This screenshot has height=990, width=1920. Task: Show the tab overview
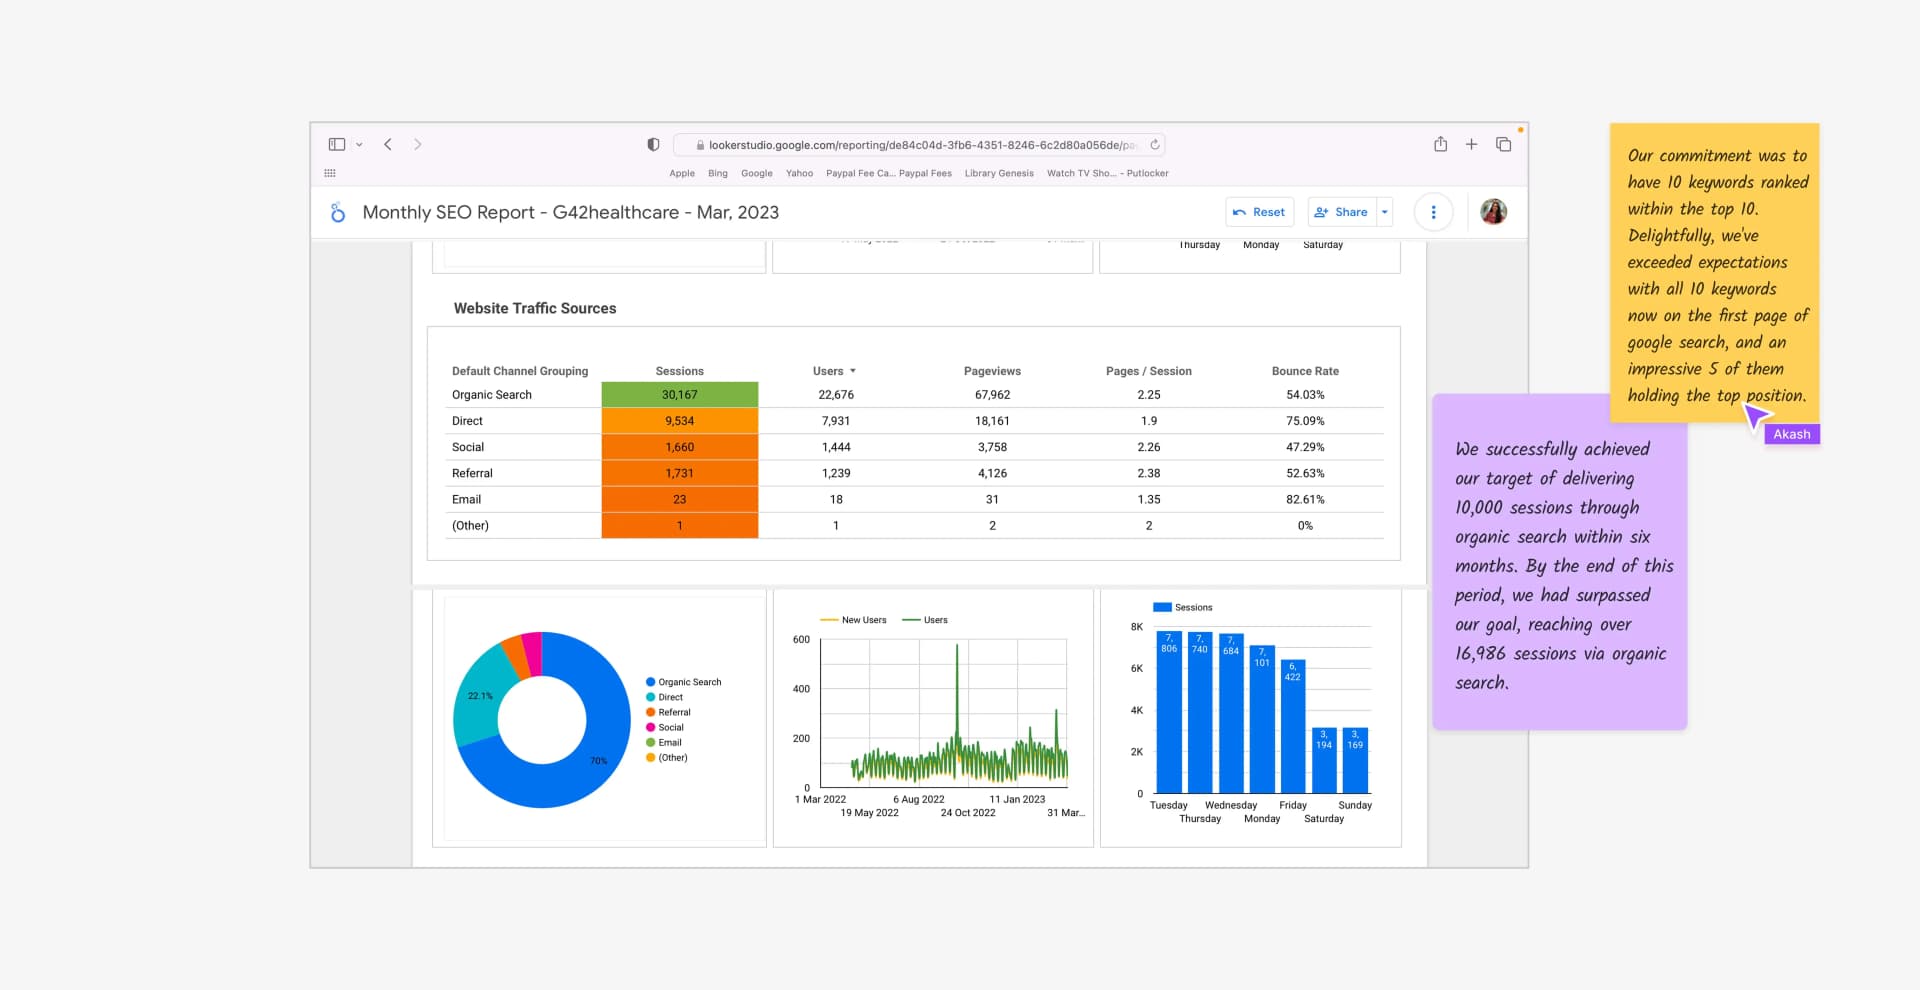(1503, 144)
